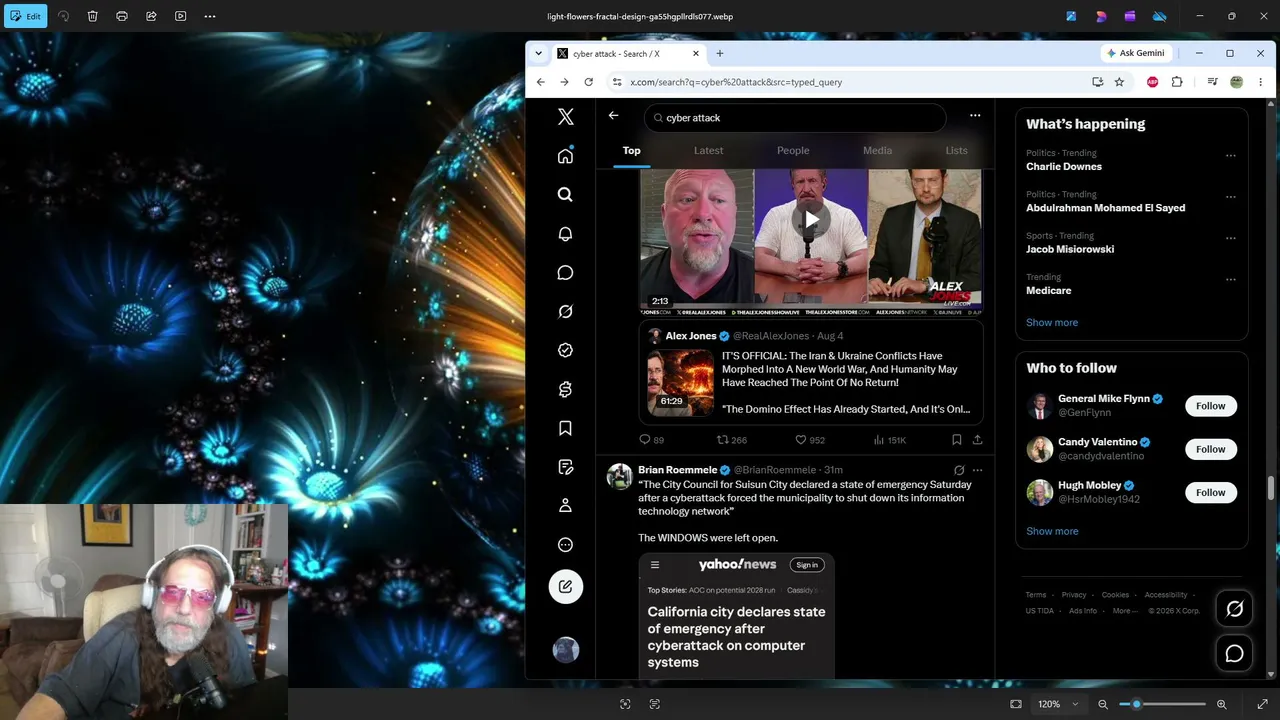Switch to the Media tab
The image size is (1280, 720).
coord(877,151)
